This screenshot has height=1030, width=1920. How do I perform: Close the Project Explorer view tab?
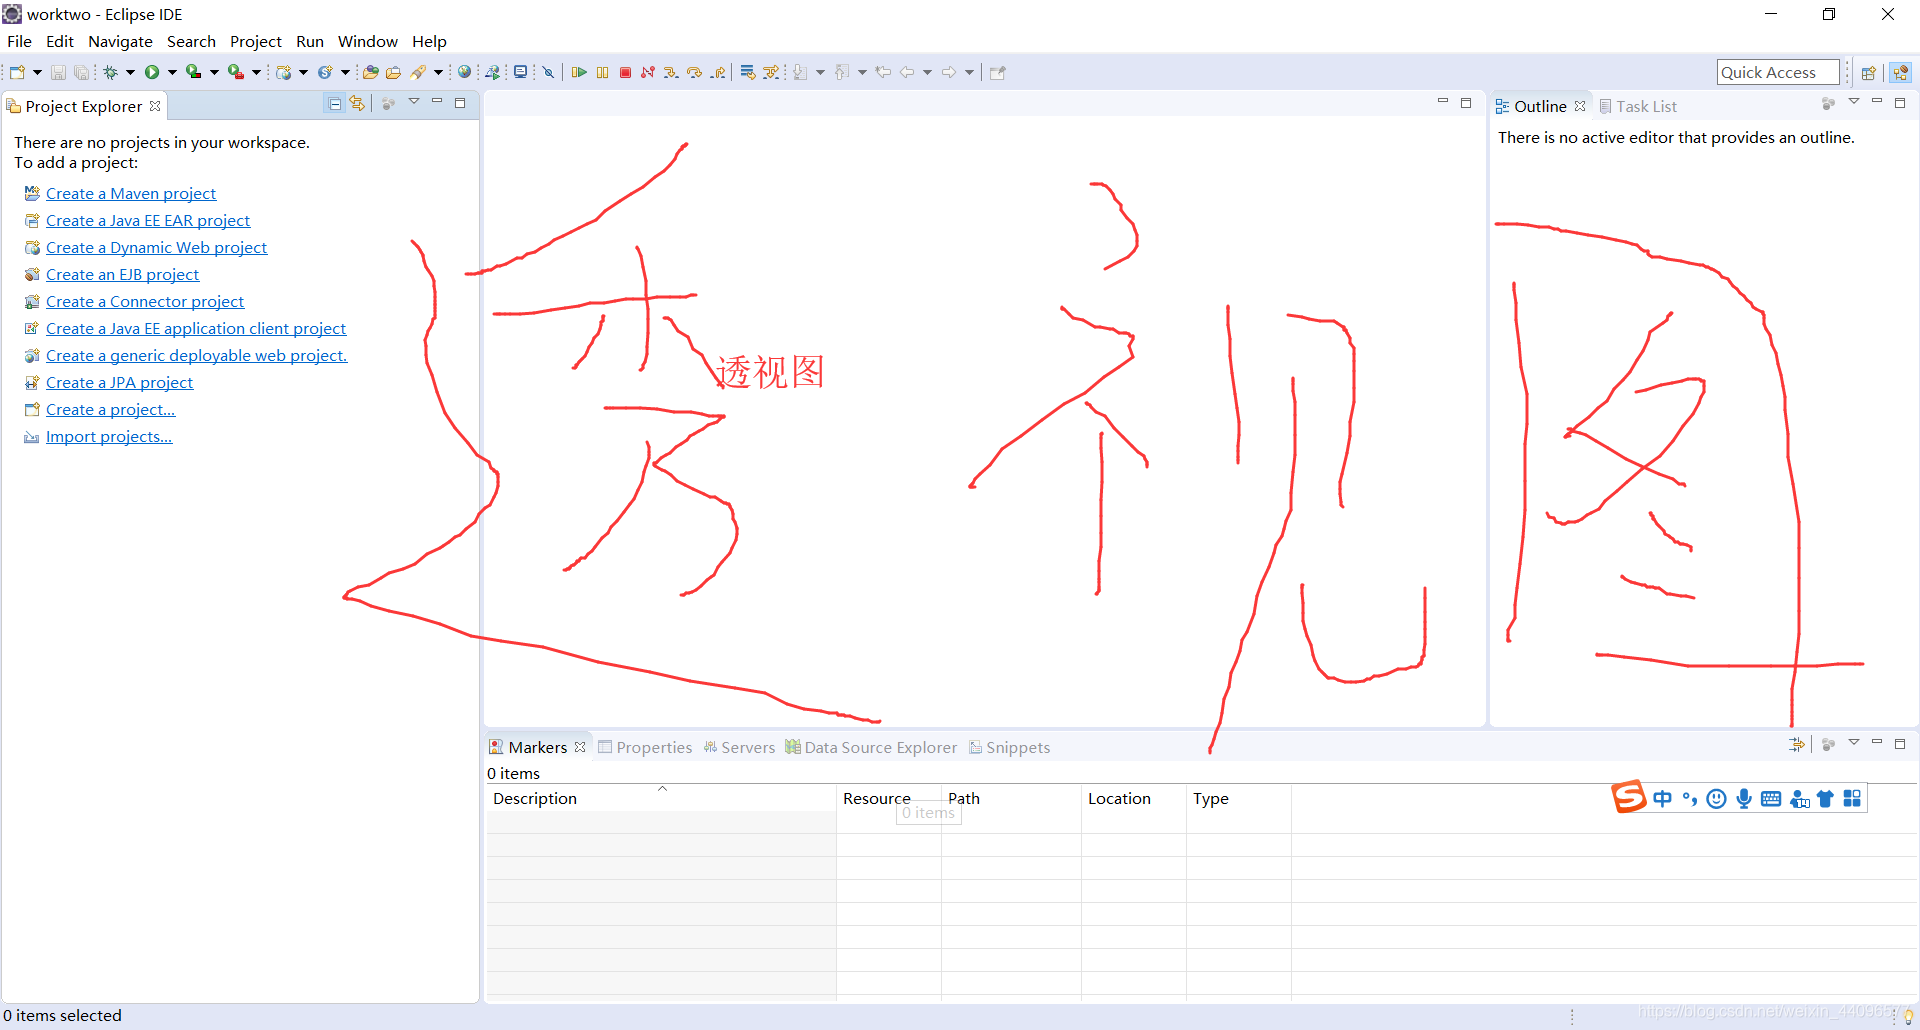(x=155, y=106)
